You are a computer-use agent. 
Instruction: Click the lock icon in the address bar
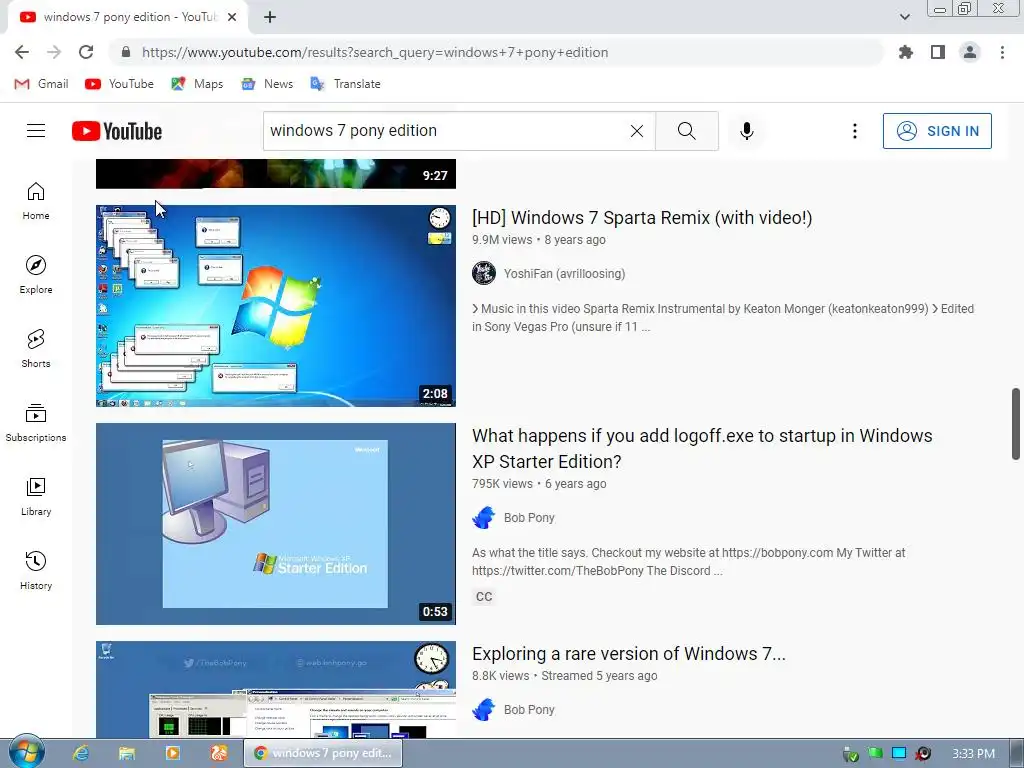point(126,52)
